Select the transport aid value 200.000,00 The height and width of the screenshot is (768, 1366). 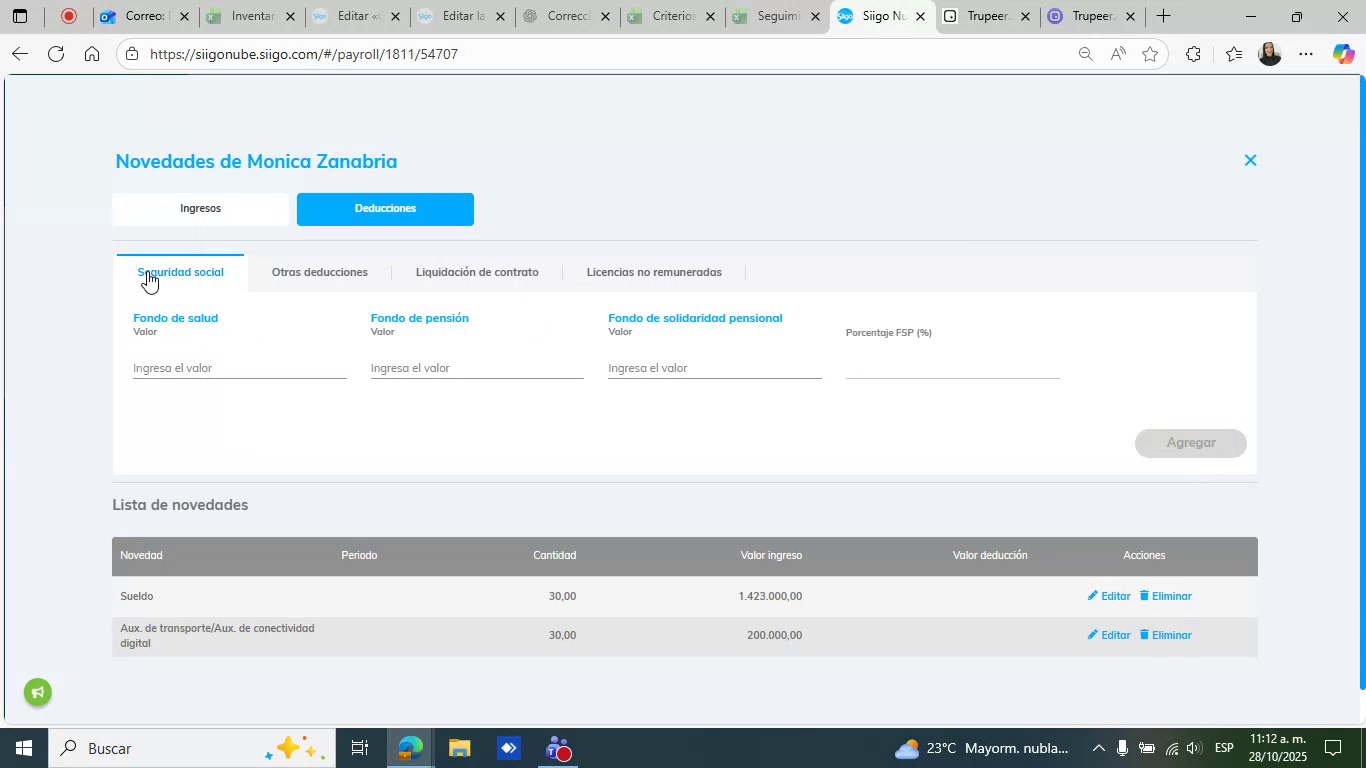(774, 635)
